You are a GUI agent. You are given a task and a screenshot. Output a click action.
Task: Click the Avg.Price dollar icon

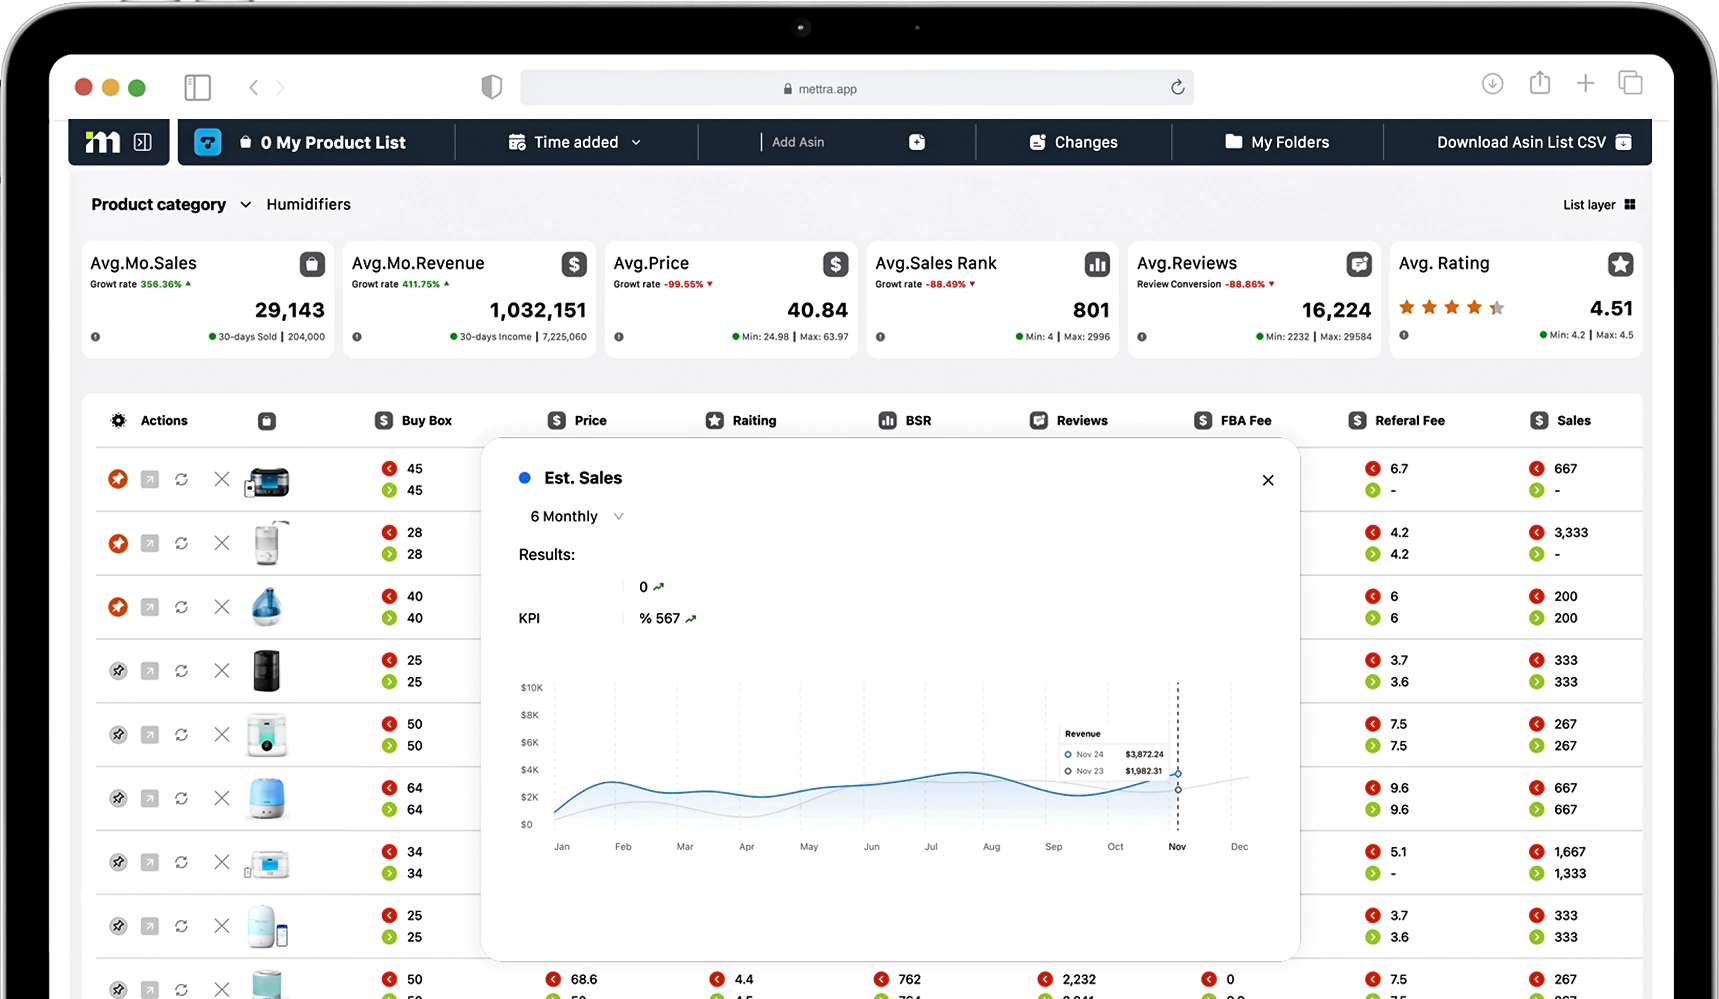click(836, 264)
